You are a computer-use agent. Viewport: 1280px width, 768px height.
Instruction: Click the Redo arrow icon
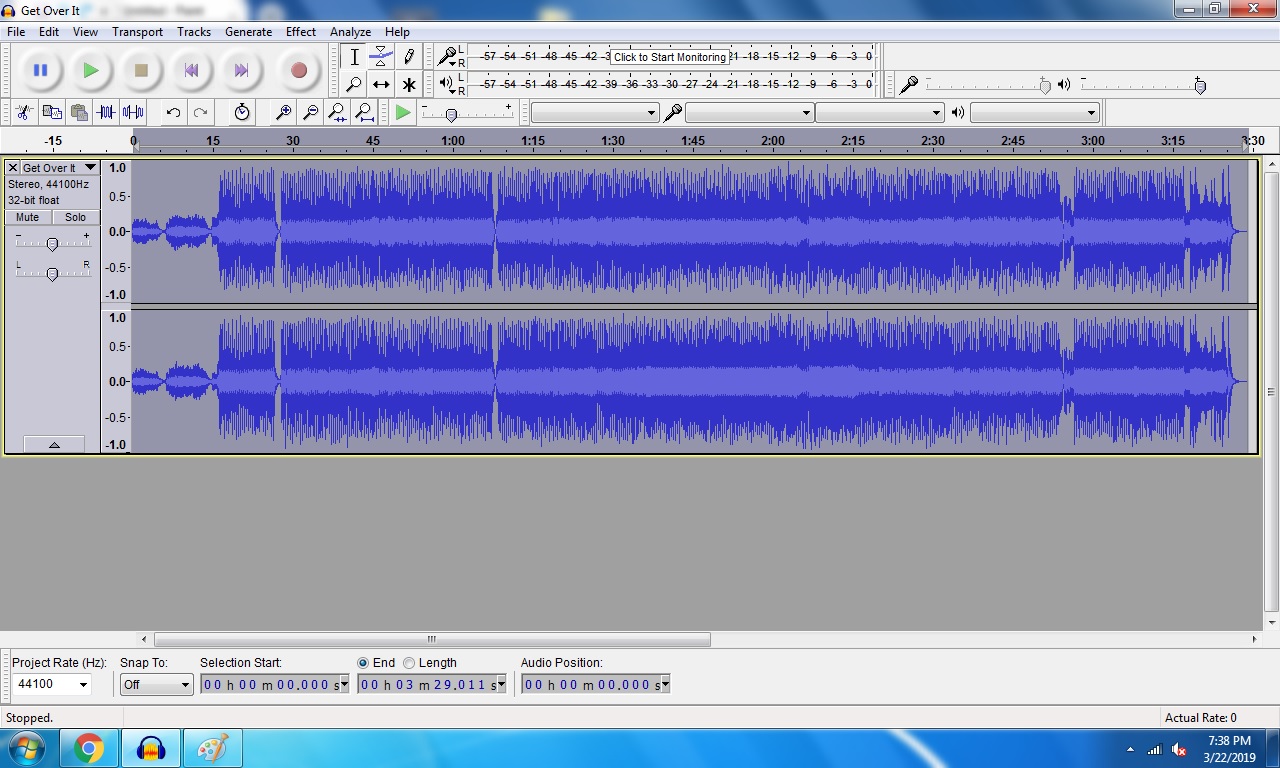click(x=201, y=113)
